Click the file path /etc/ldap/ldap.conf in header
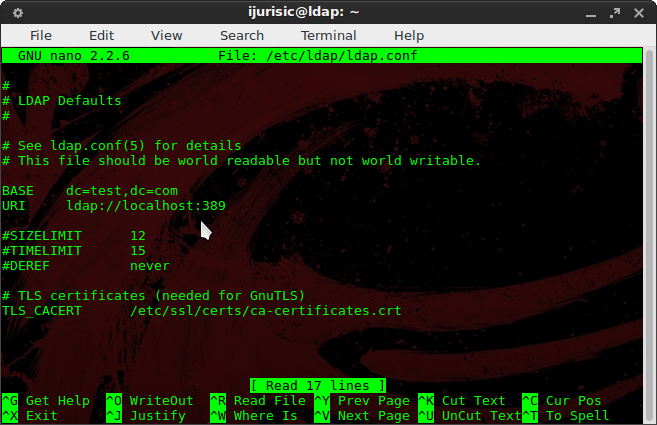The height and width of the screenshot is (425, 657). pyautogui.click(x=342, y=56)
